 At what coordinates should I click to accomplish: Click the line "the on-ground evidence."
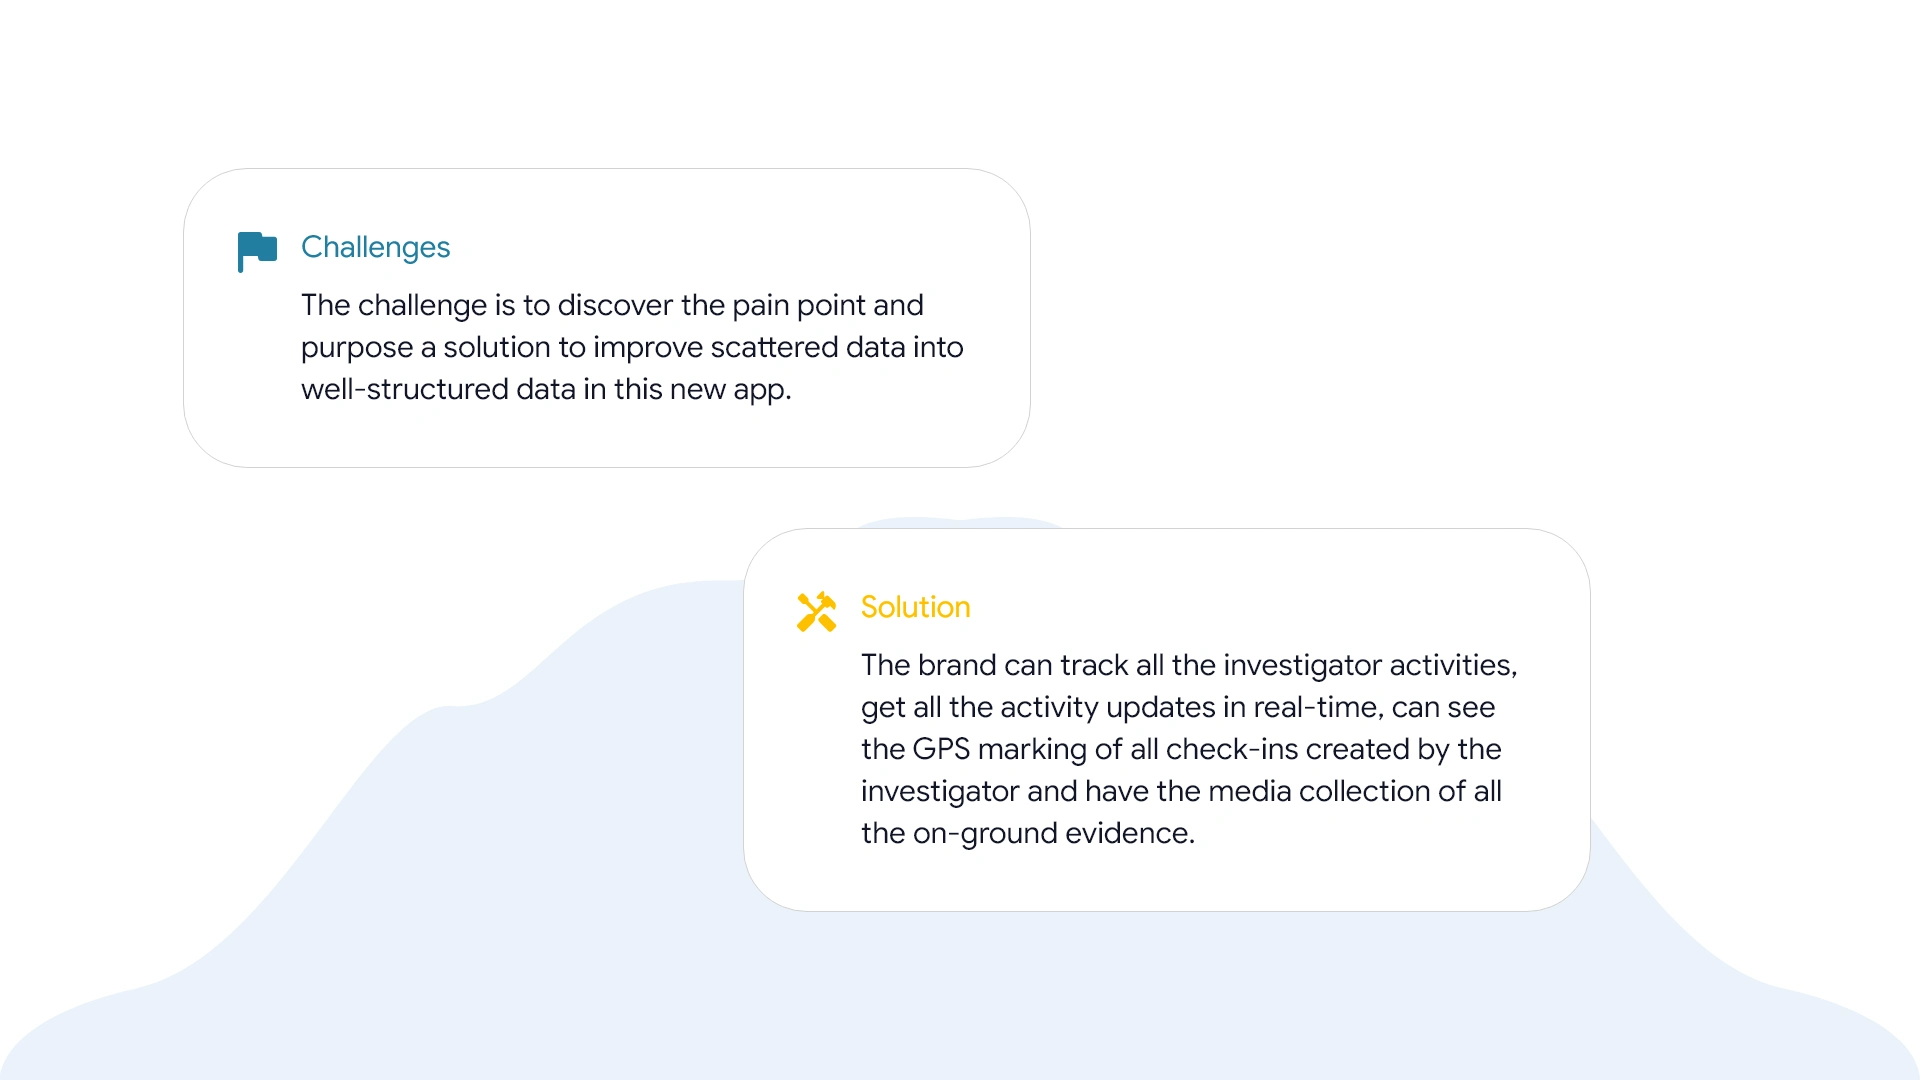tap(1028, 833)
